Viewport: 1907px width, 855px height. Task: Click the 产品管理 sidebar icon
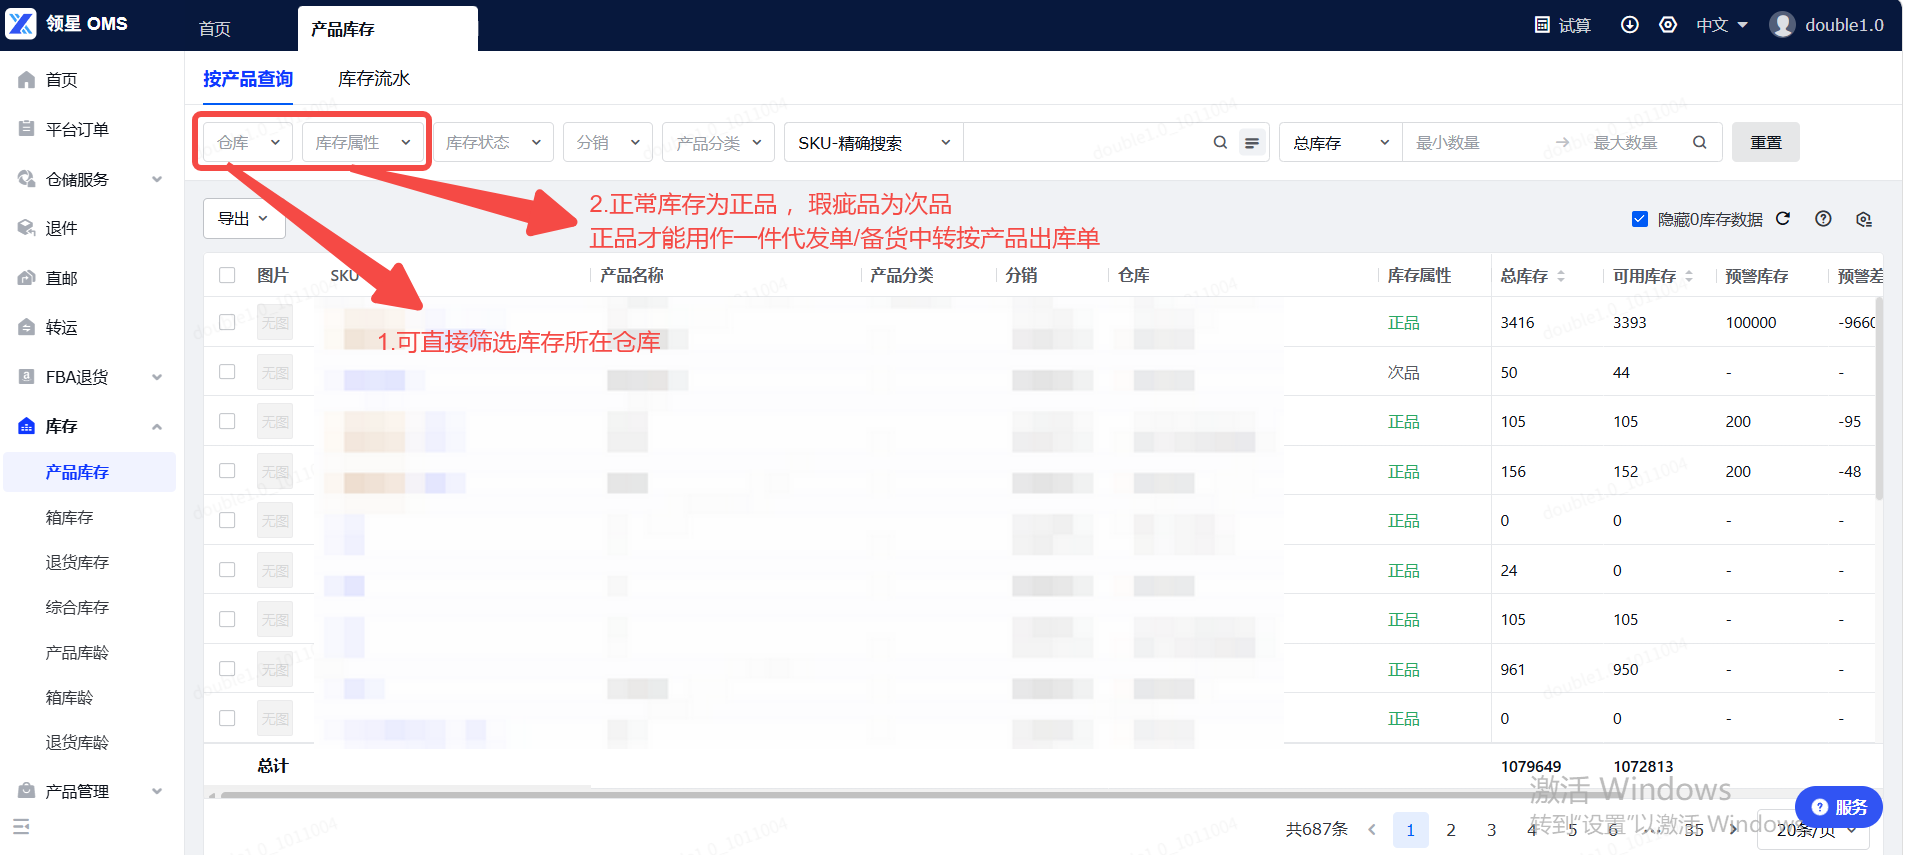27,791
